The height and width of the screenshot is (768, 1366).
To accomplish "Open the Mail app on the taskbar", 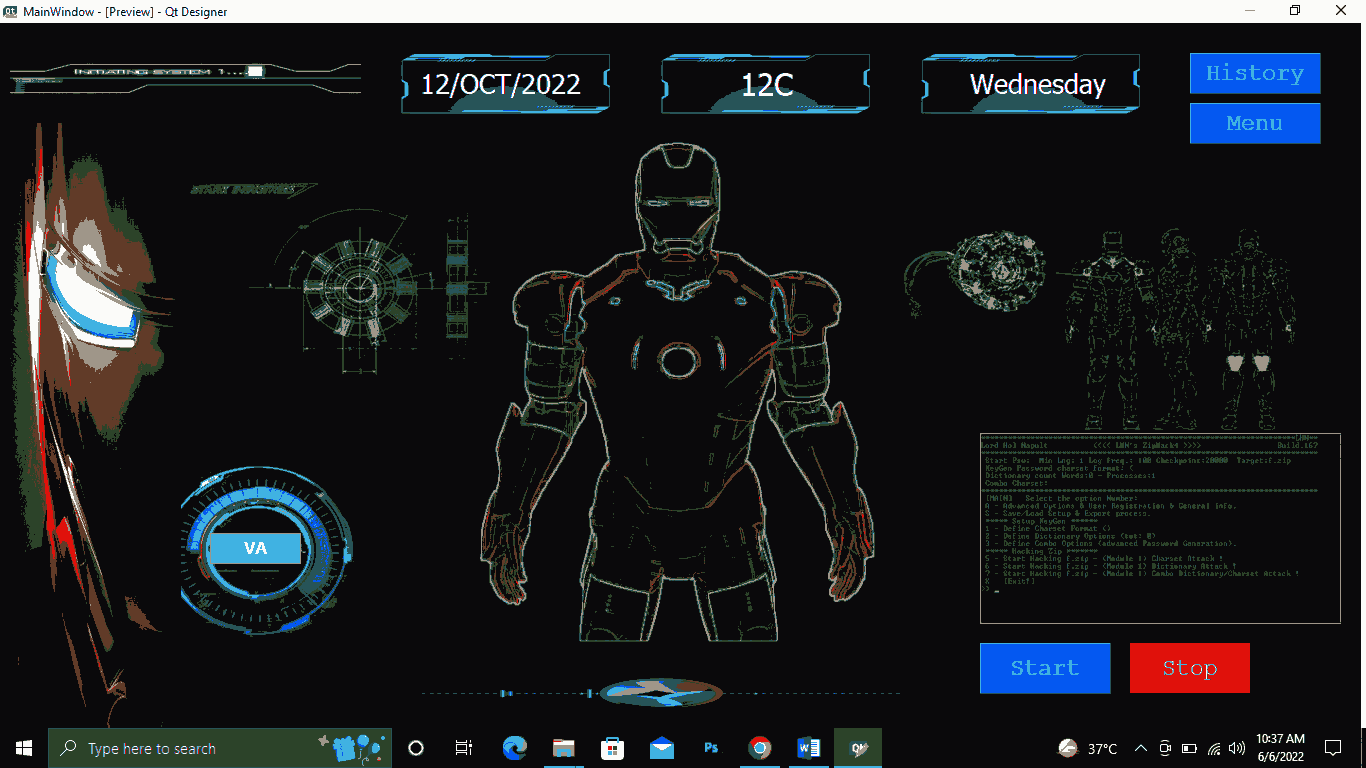I will (661, 748).
